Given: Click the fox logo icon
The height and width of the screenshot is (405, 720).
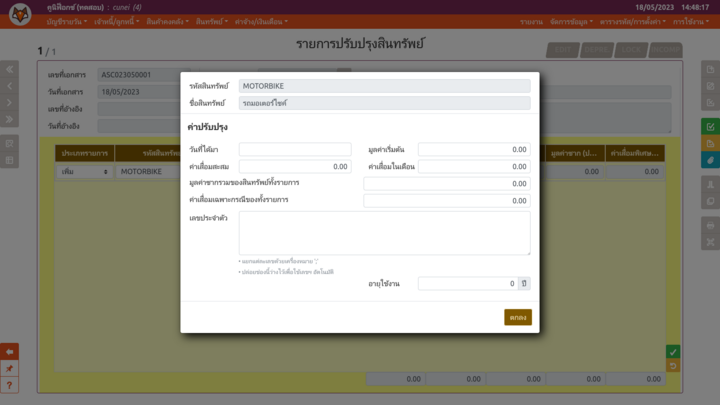Looking at the screenshot, I should coord(20,14).
